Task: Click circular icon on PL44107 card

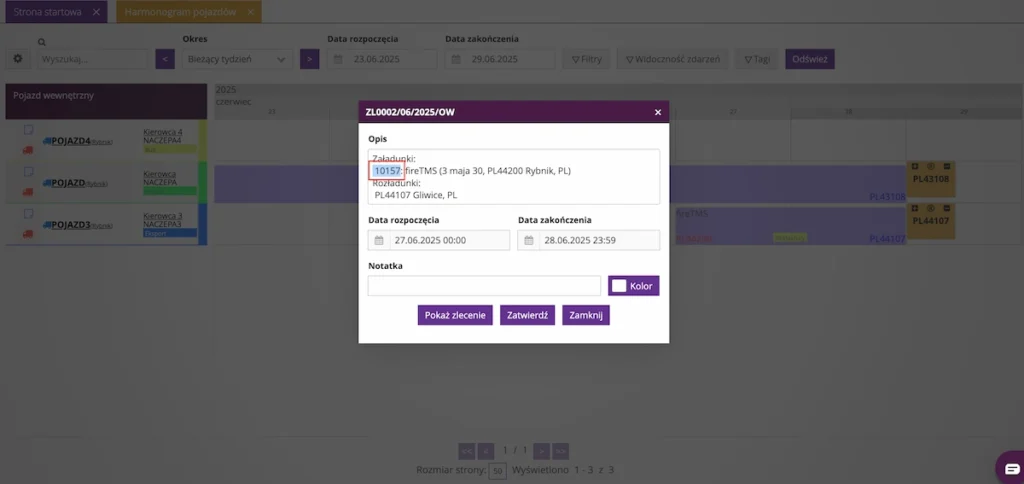Action: 931,208
